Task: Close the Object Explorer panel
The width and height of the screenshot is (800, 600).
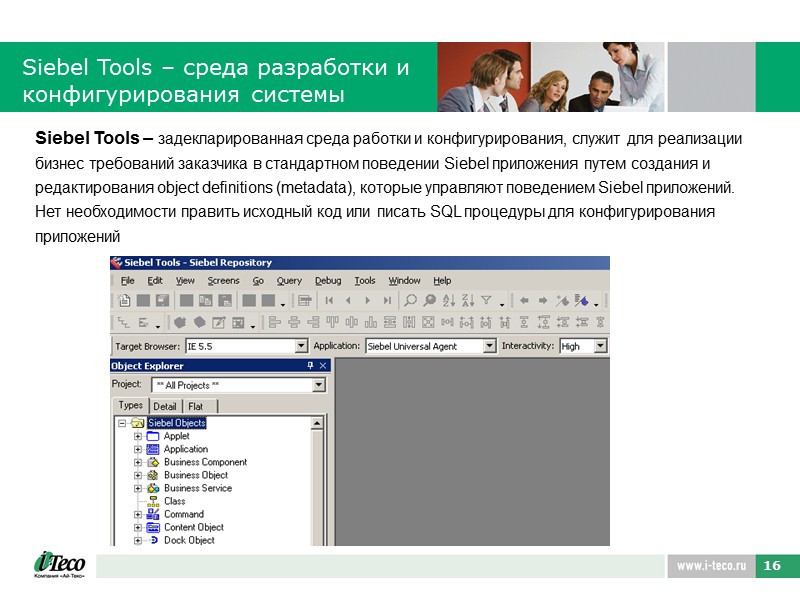Action: 323,365
